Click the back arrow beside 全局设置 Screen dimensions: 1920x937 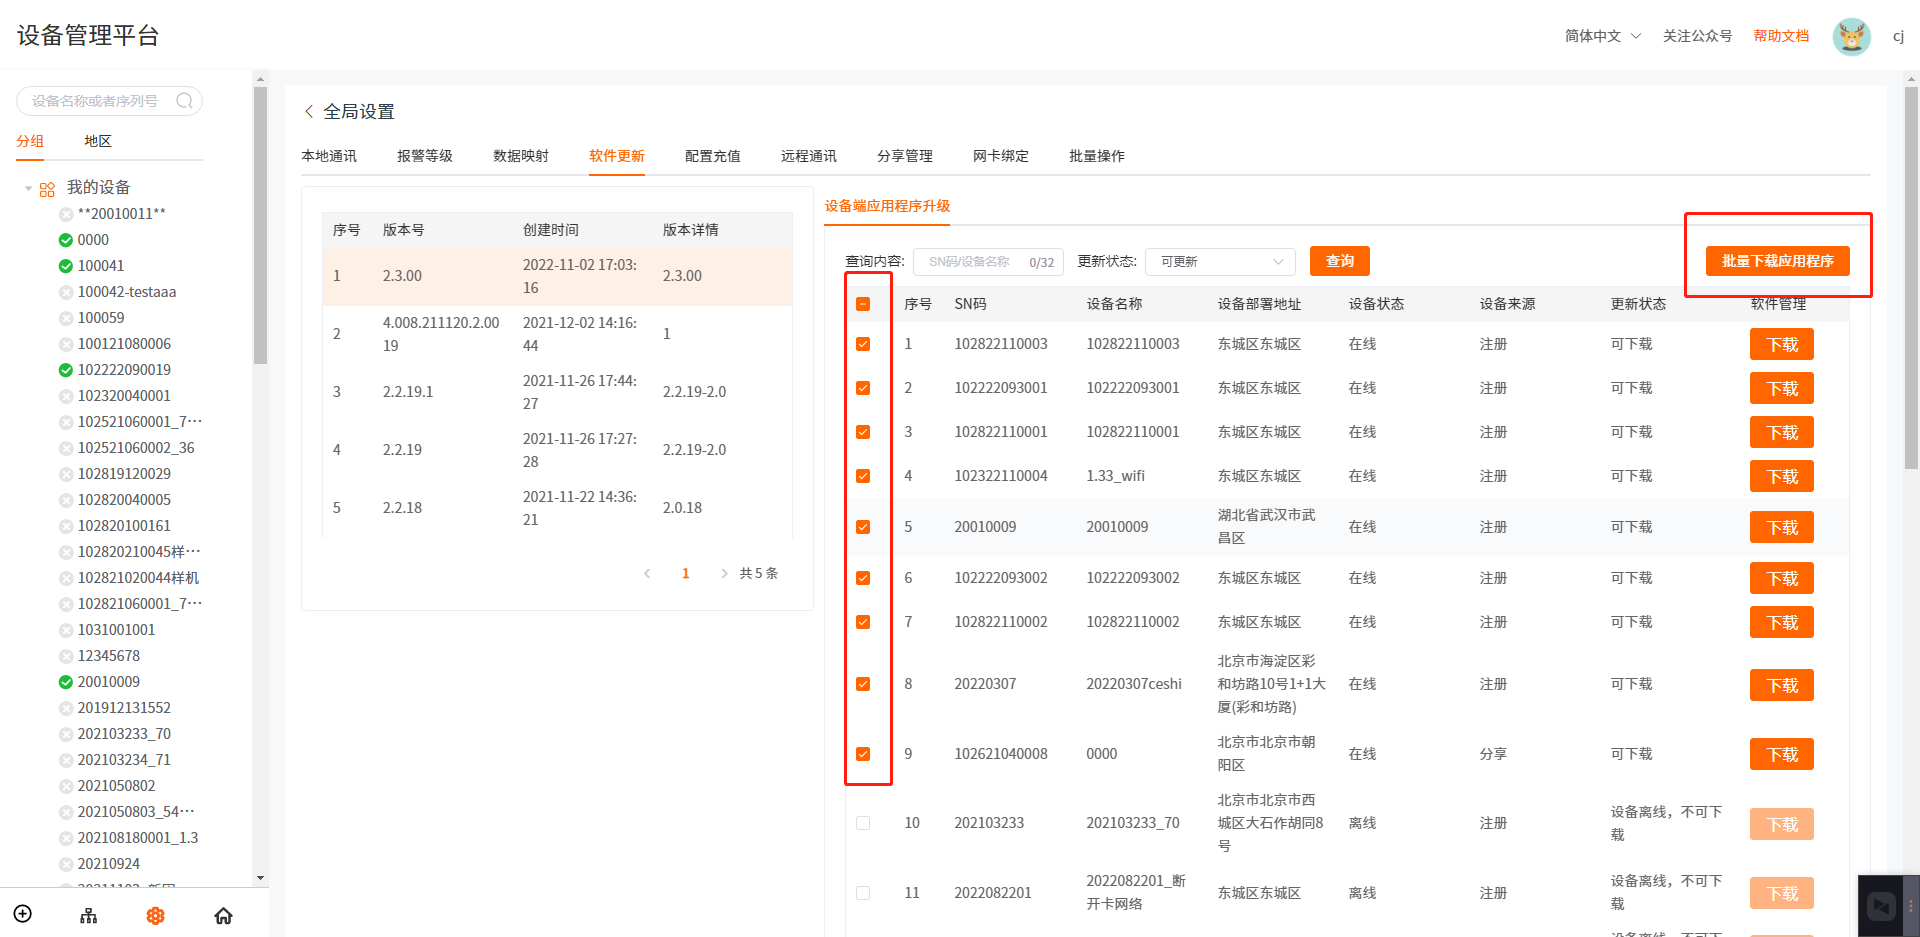coord(309,111)
